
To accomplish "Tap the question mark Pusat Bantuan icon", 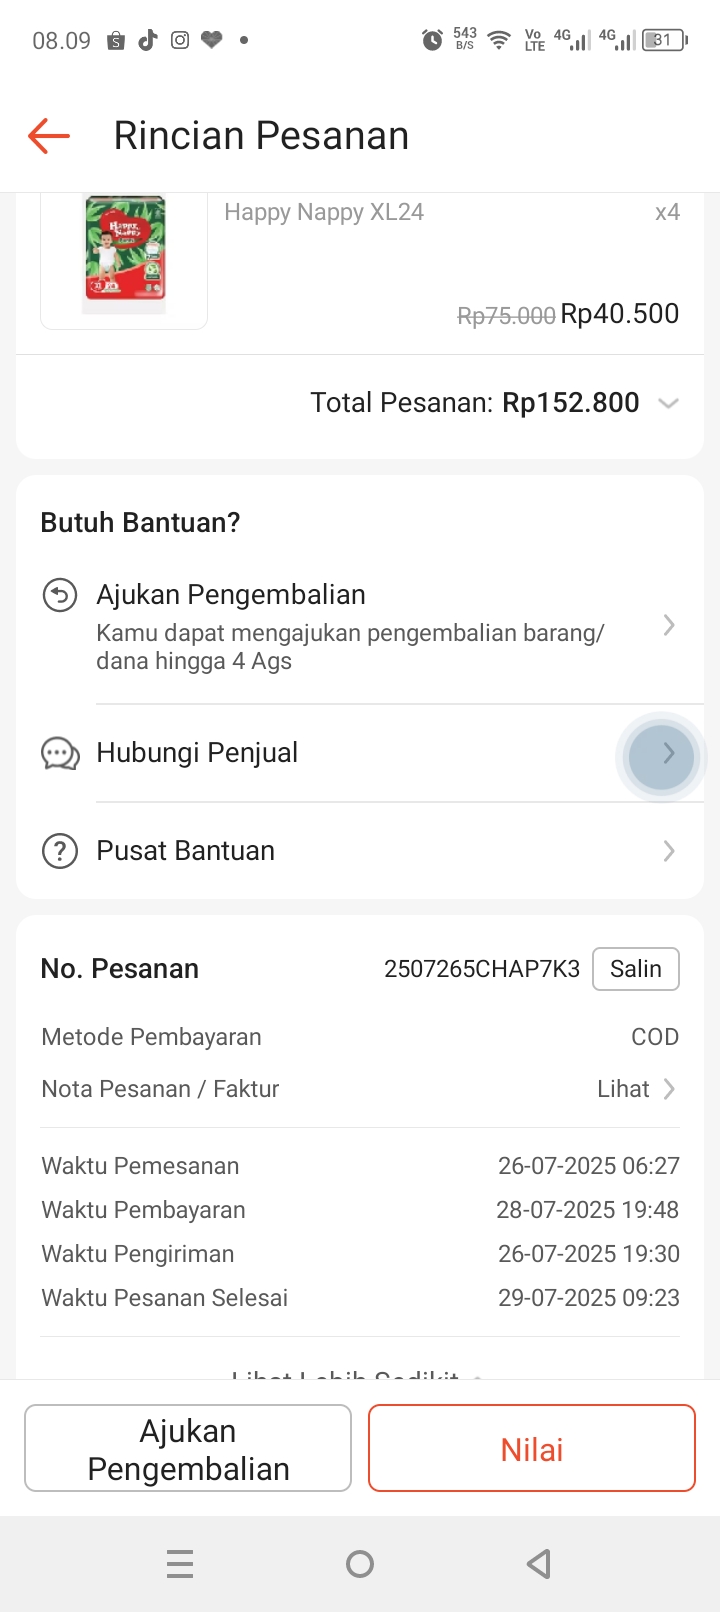I will click(60, 851).
